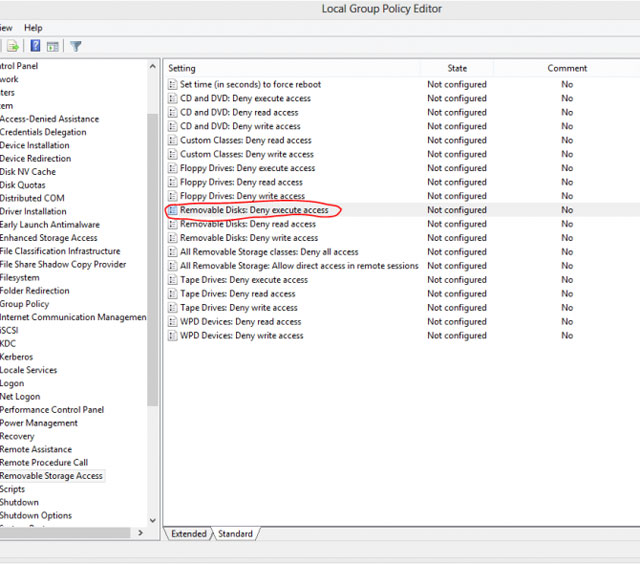The image size is (640, 564).
Task: Open the Help menu
Action: [x=33, y=28]
